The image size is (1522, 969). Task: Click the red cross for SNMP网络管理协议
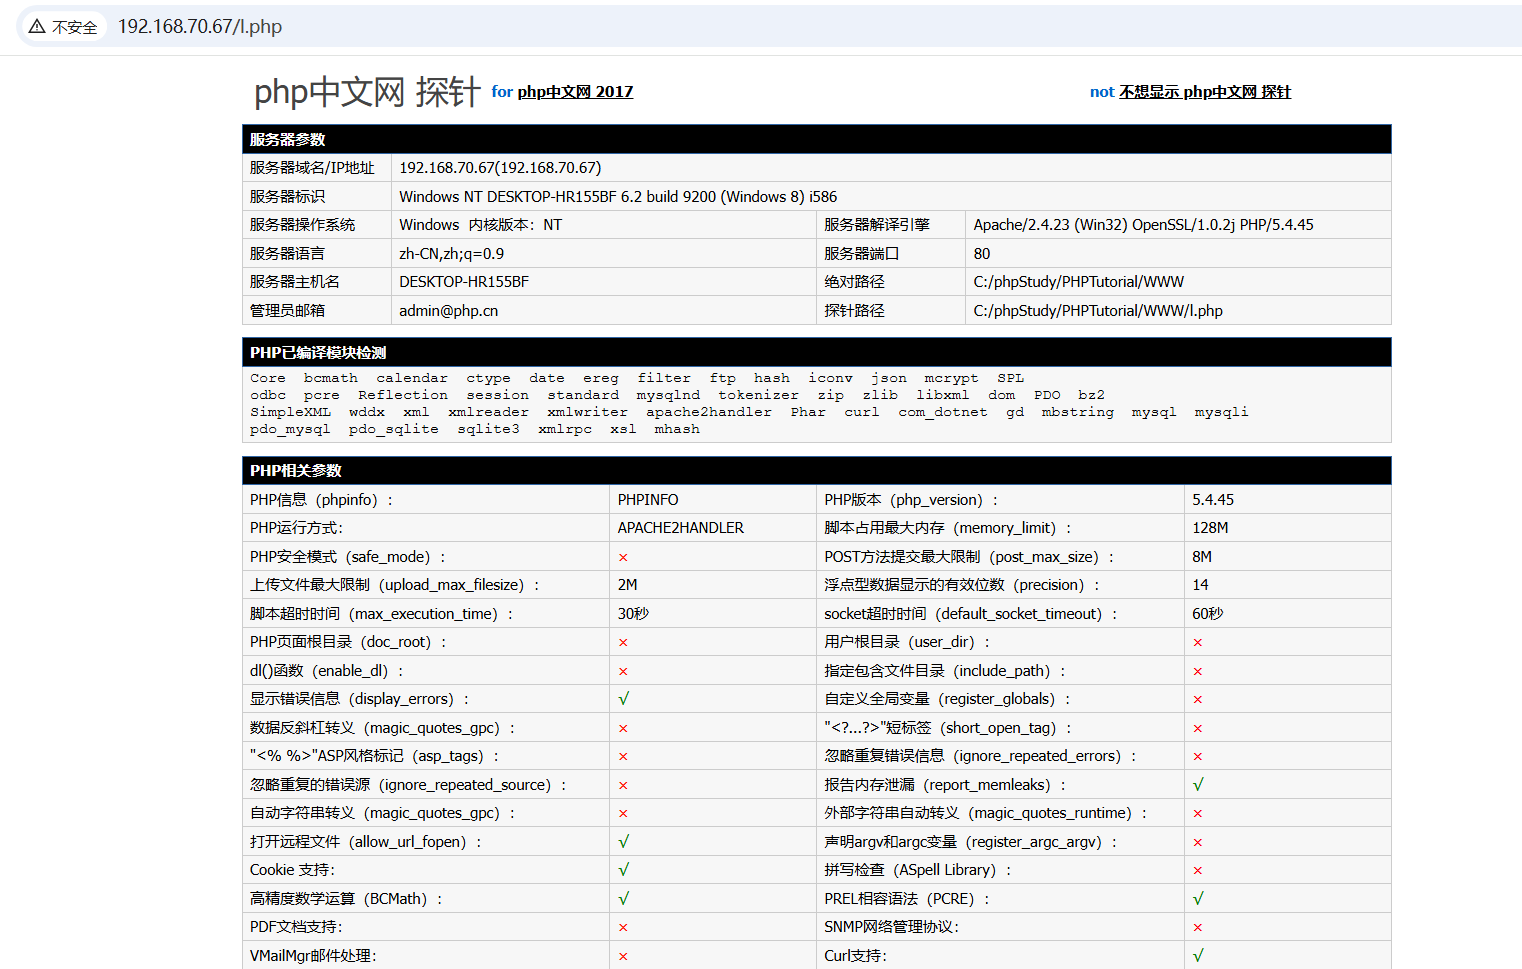pyautogui.click(x=1198, y=928)
